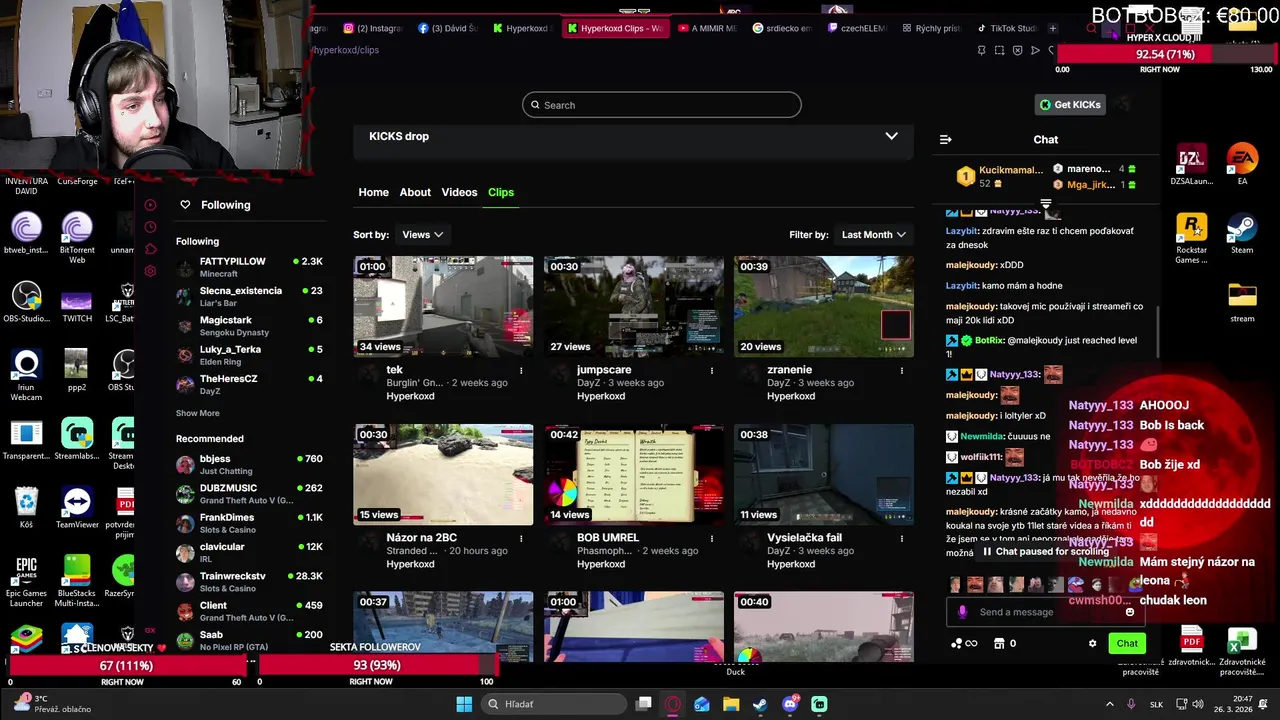Open the emoji picker in message box
Screen dimensions: 1280x720
pyautogui.click(x=1130, y=612)
